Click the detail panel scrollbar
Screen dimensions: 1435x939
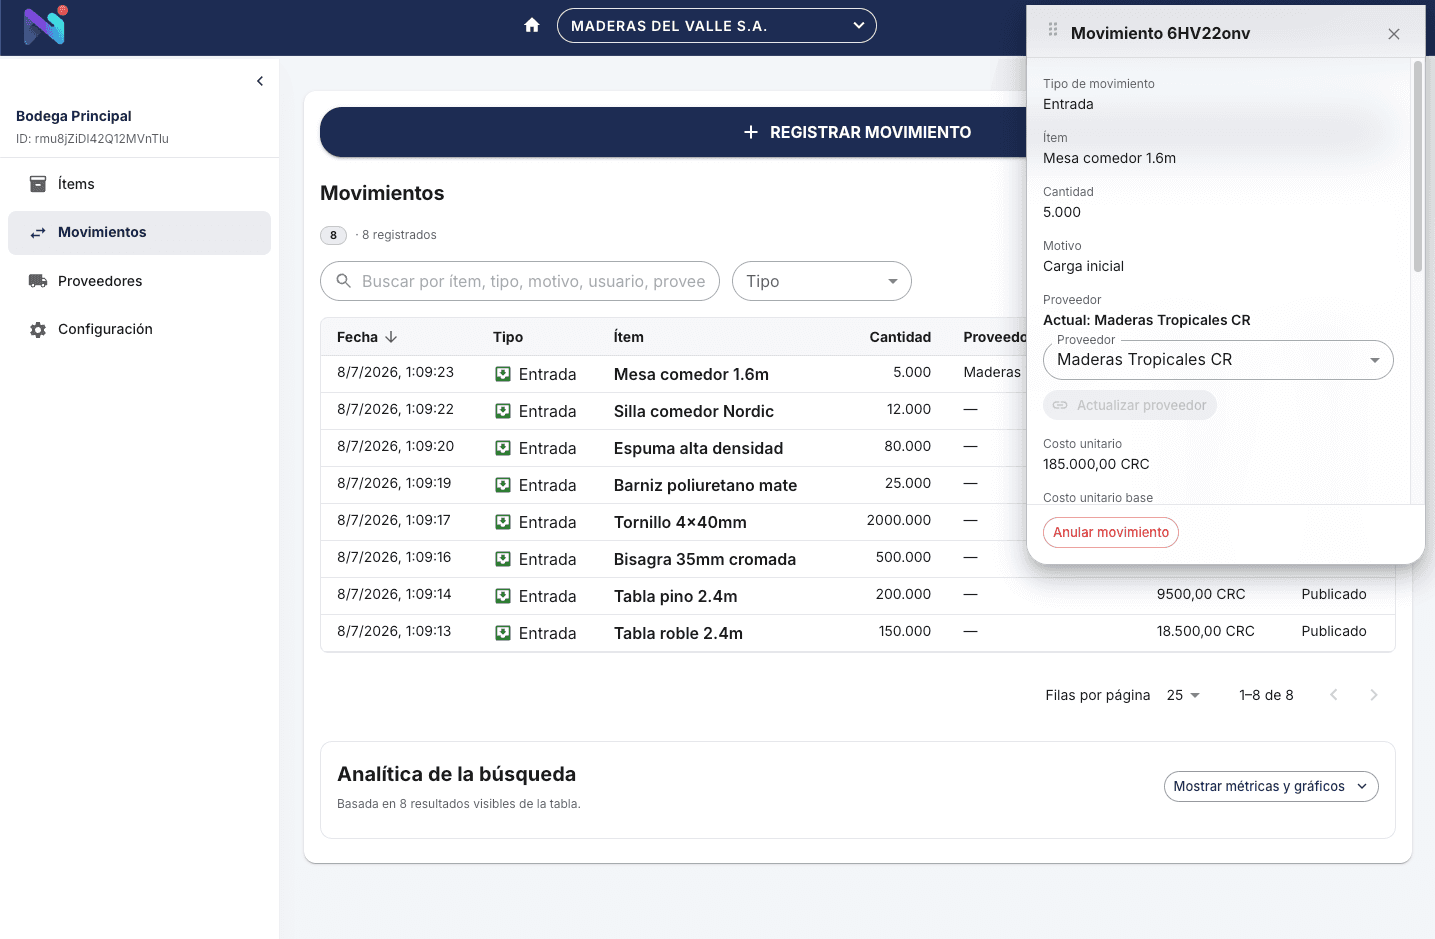tap(1417, 166)
